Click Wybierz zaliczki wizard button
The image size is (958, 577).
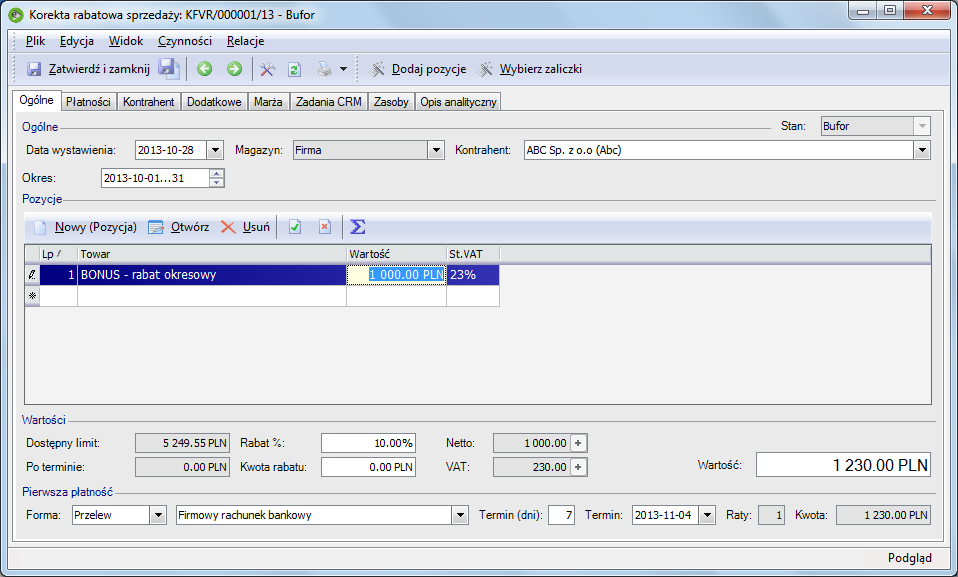(x=530, y=69)
